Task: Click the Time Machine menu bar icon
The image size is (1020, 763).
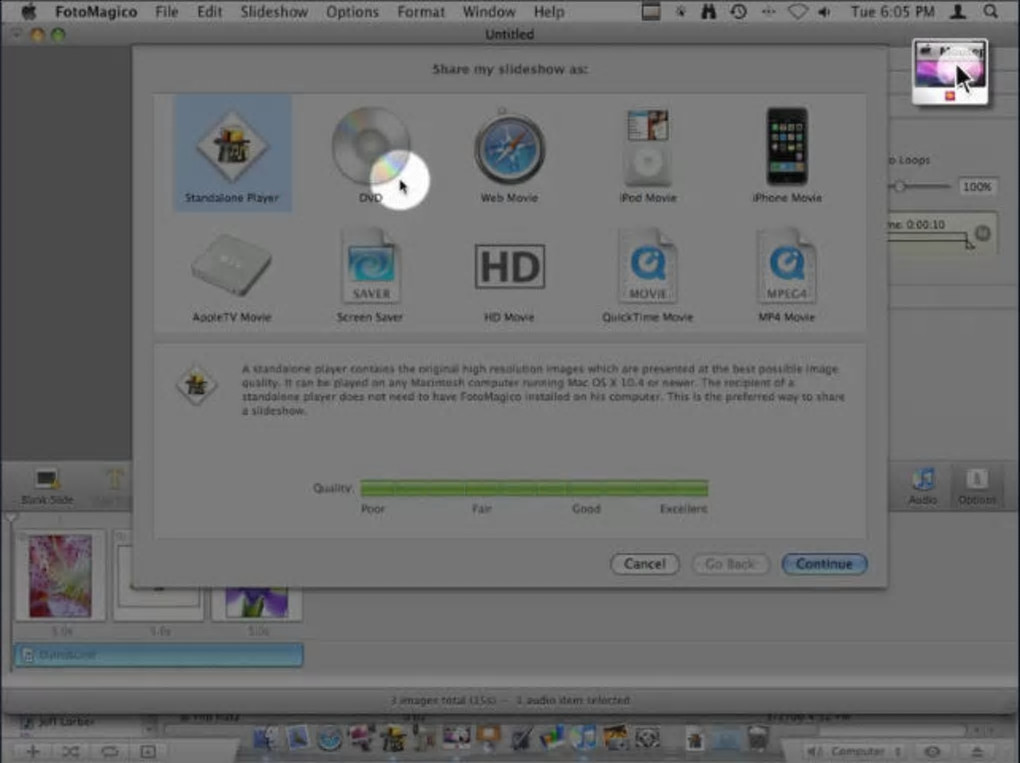Action: point(738,12)
